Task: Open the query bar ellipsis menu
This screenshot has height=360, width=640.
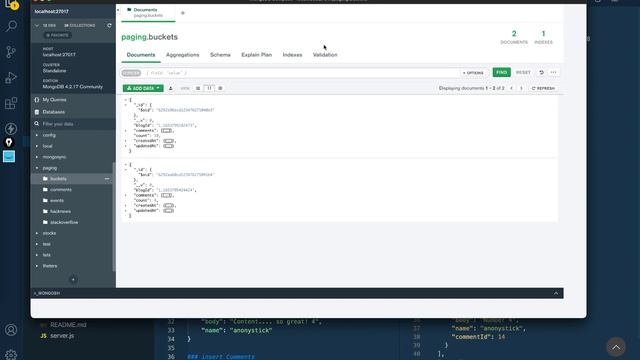Action: [x=553, y=72]
